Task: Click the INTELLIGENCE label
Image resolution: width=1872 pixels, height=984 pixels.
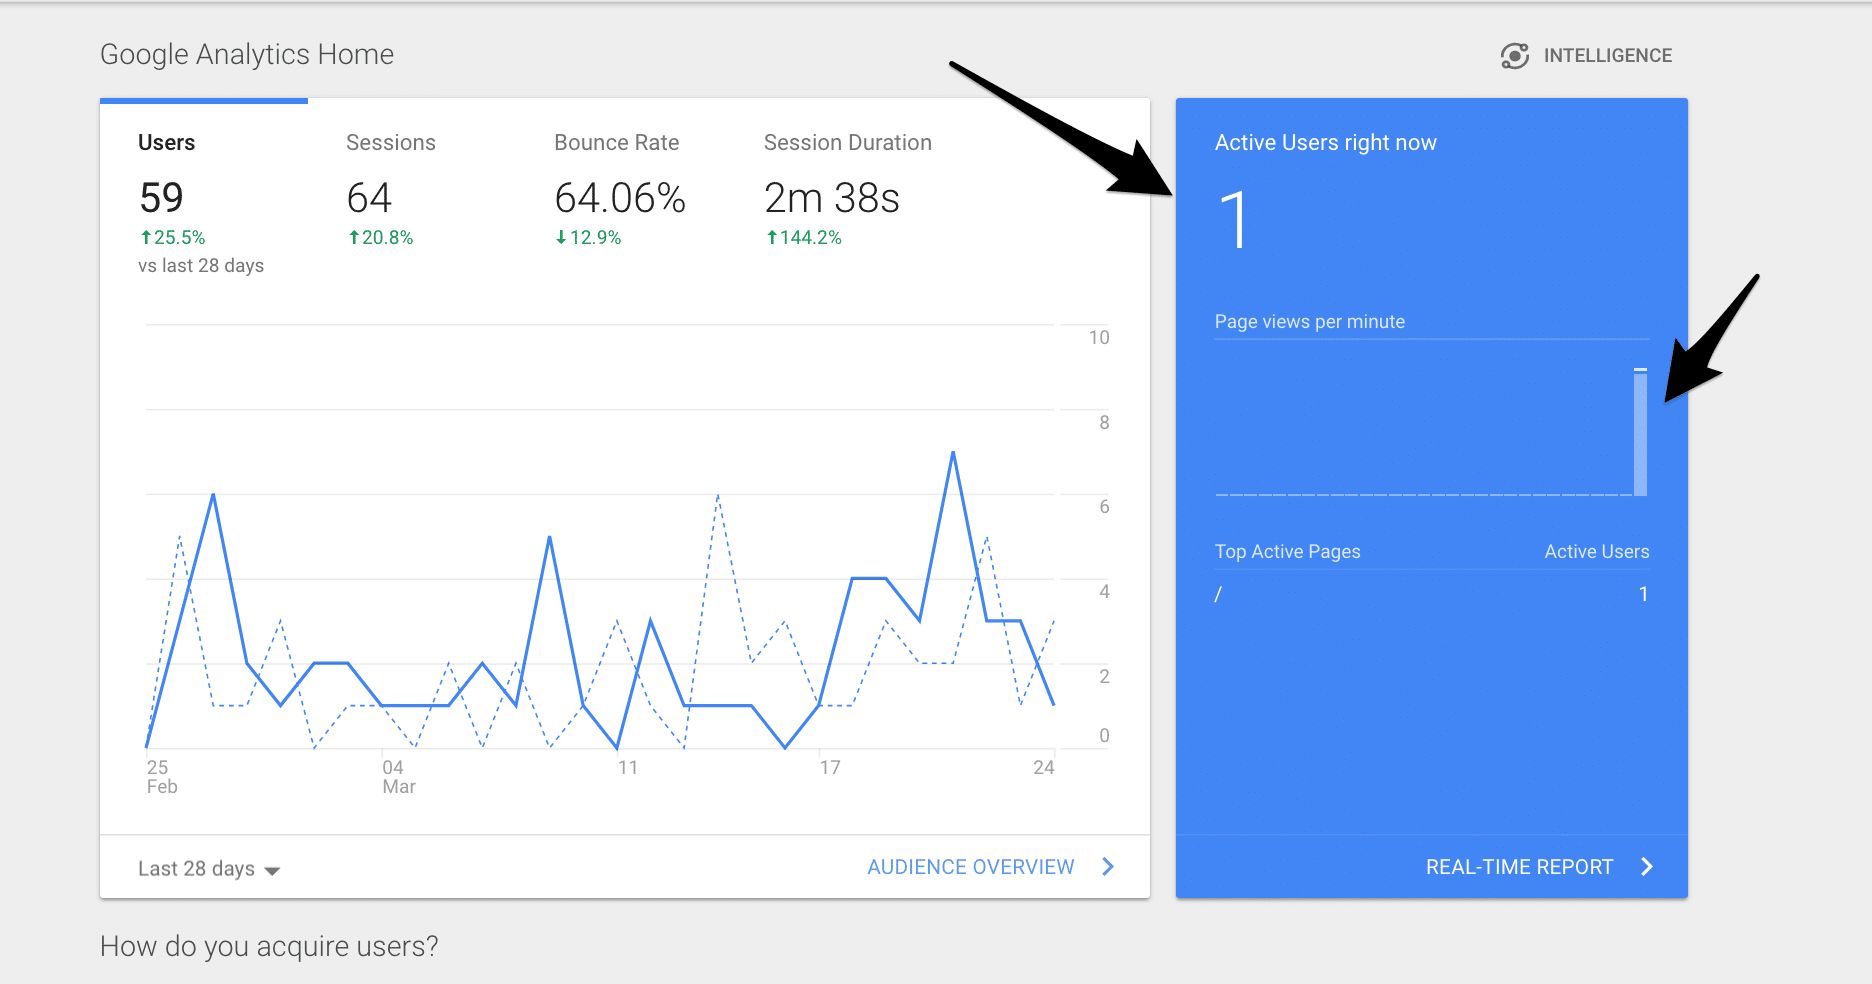Action: coord(1607,56)
